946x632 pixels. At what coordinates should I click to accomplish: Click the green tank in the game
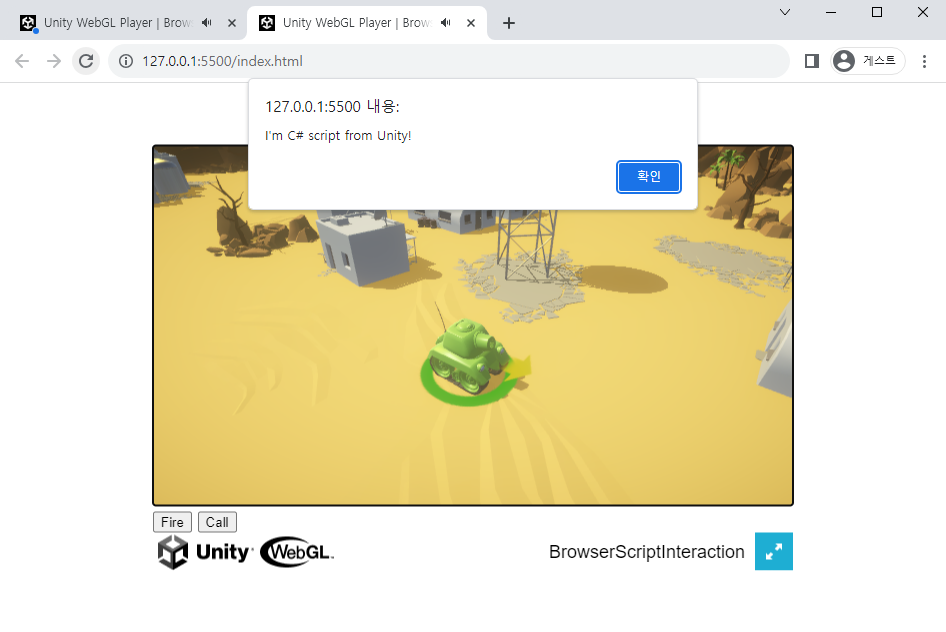[469, 356]
